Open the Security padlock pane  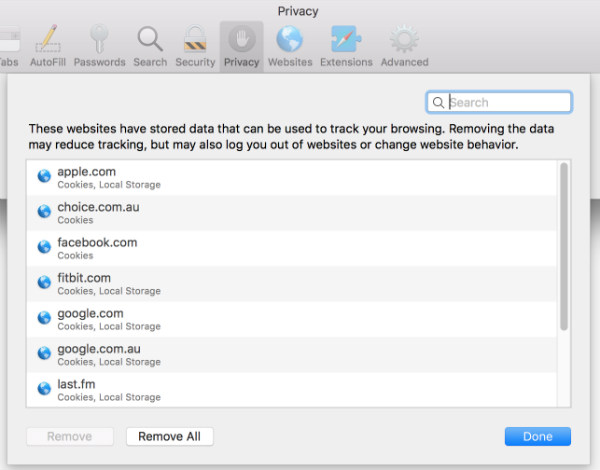[x=194, y=46]
